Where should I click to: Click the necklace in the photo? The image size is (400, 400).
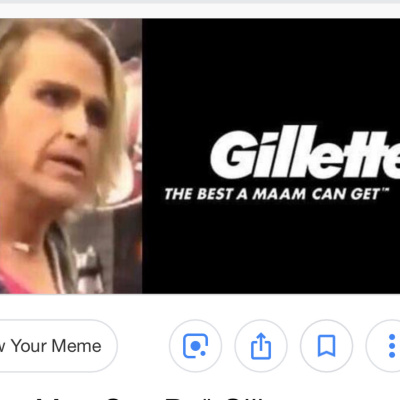click(23, 247)
